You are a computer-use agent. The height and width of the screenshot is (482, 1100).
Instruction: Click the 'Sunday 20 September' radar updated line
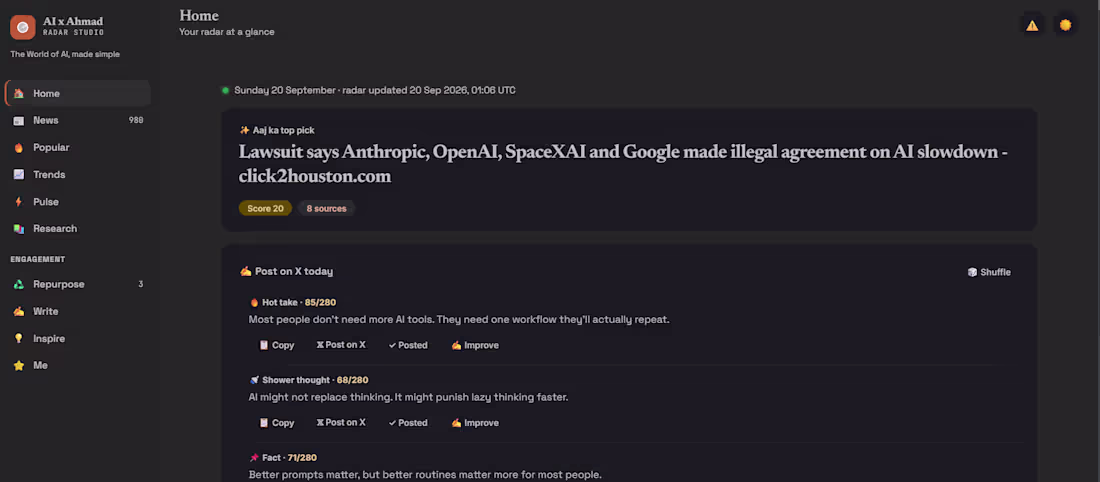pyautogui.click(x=375, y=91)
